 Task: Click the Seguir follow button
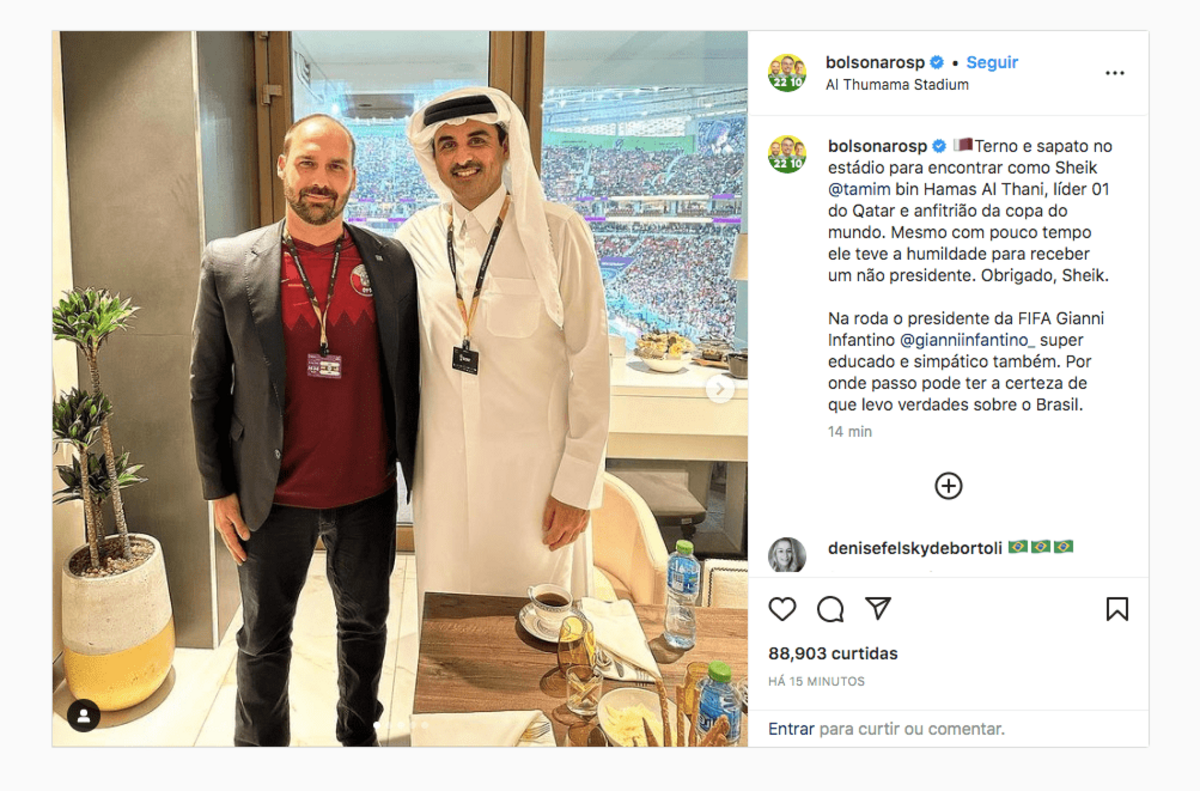[x=992, y=62]
